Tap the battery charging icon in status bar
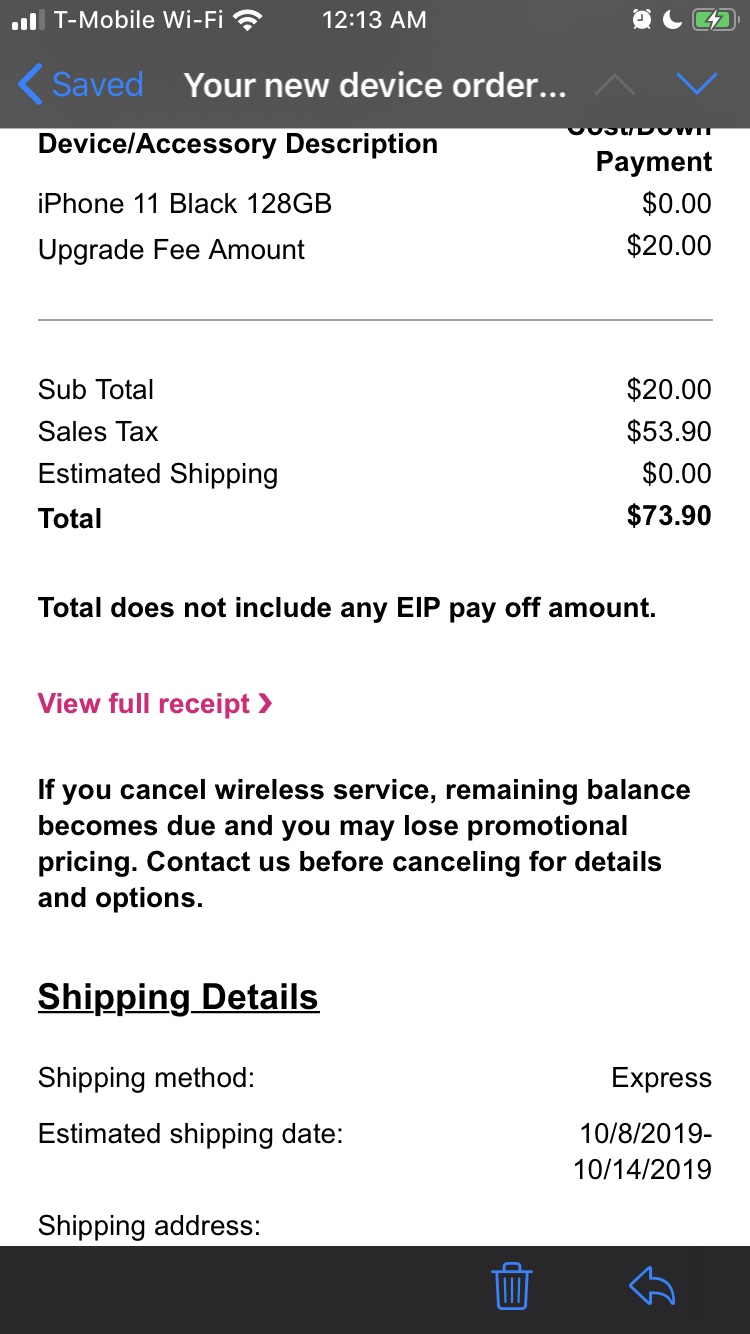750x1334 pixels. [x=713, y=20]
